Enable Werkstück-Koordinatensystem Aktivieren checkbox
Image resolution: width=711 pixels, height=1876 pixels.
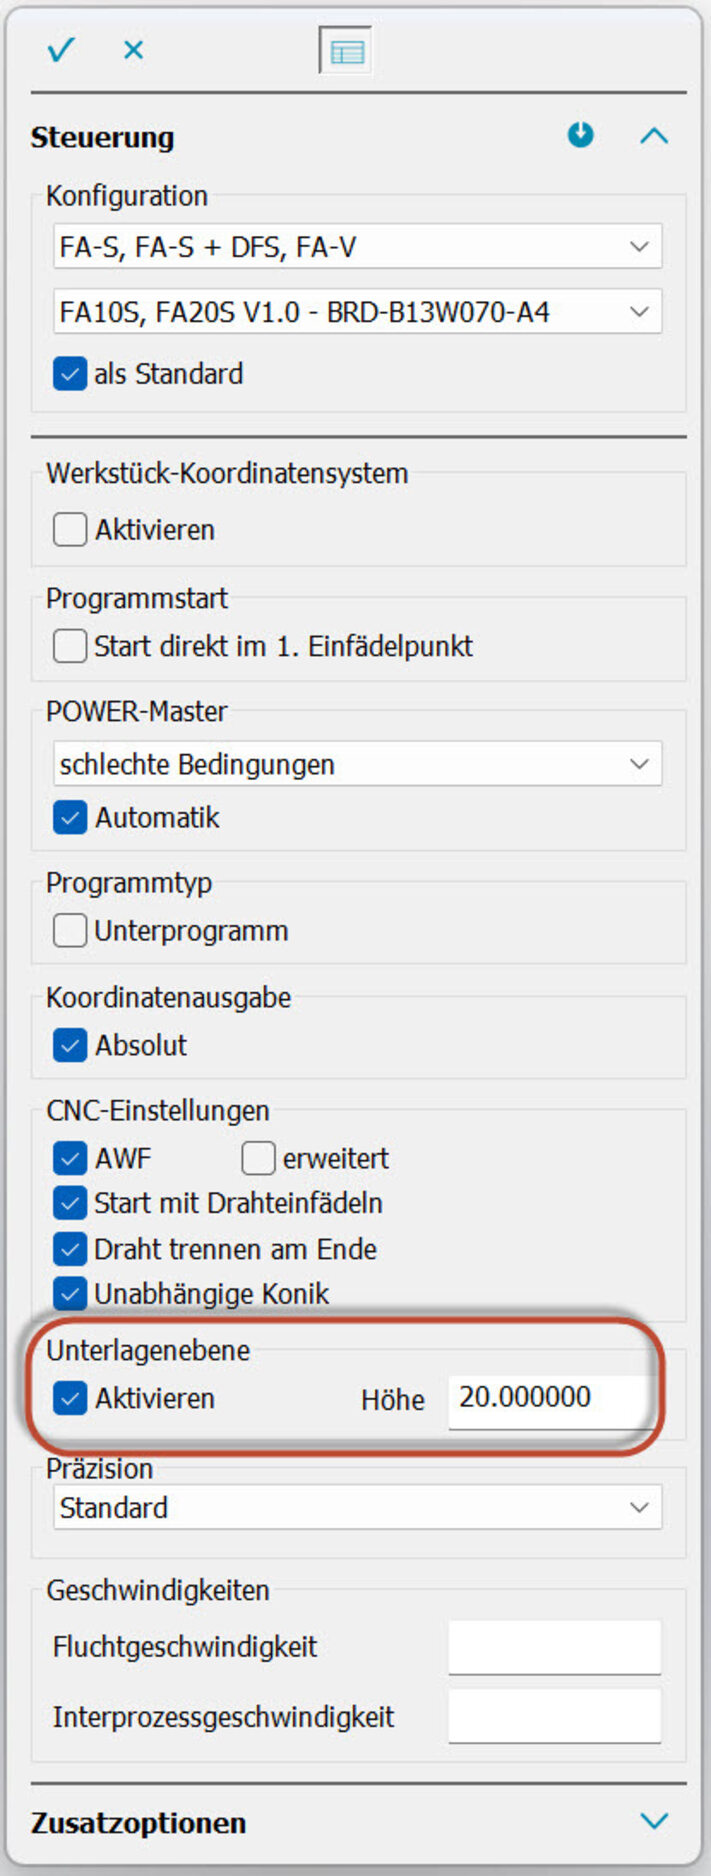click(70, 529)
